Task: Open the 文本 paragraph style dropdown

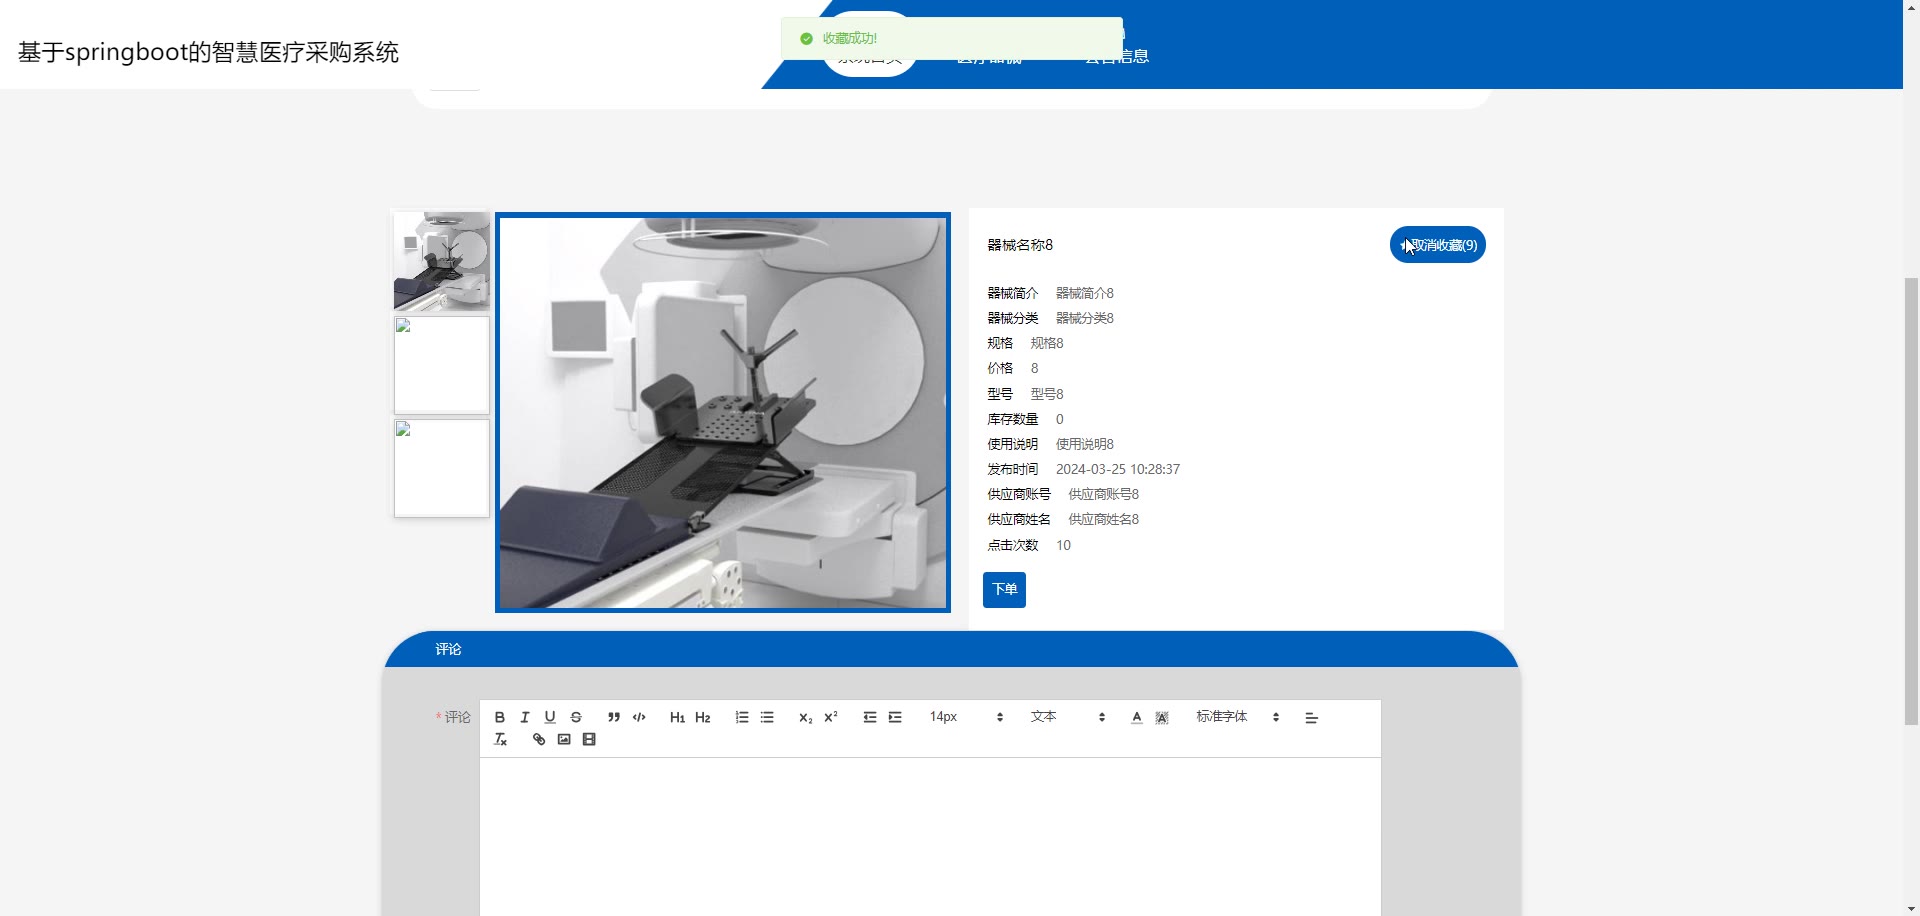Action: (x=1067, y=717)
